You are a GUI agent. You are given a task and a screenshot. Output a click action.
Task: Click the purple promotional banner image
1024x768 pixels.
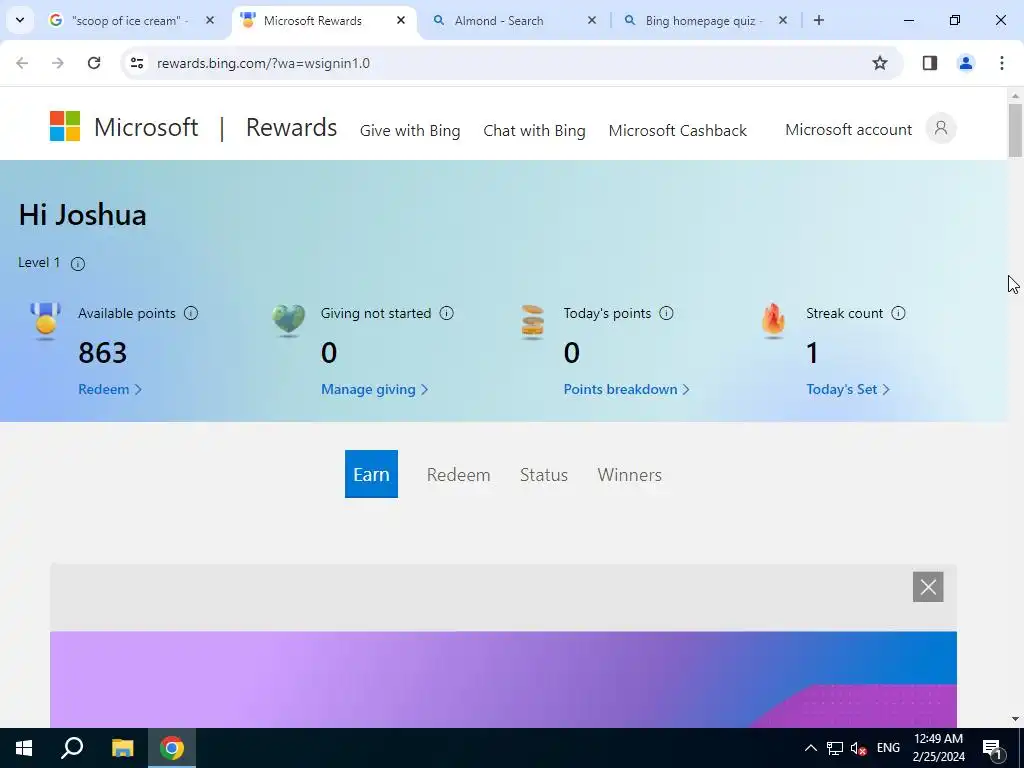(503, 679)
